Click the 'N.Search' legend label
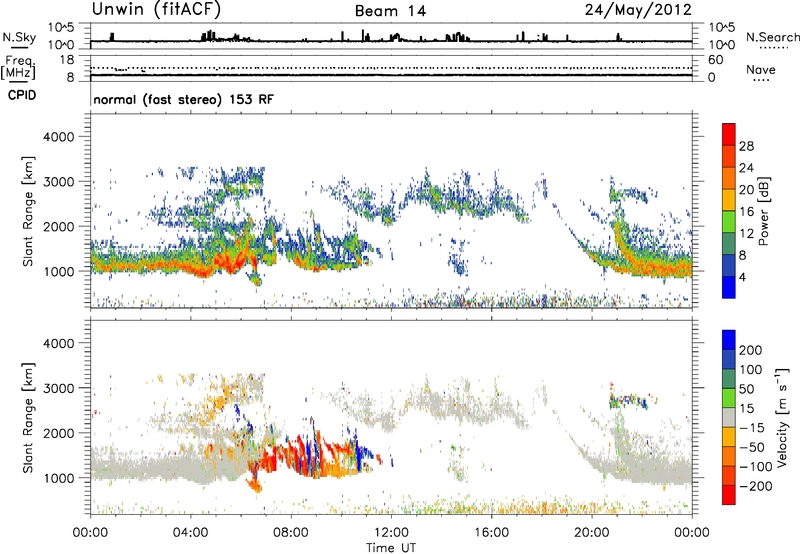800x554 pixels. pos(772,37)
